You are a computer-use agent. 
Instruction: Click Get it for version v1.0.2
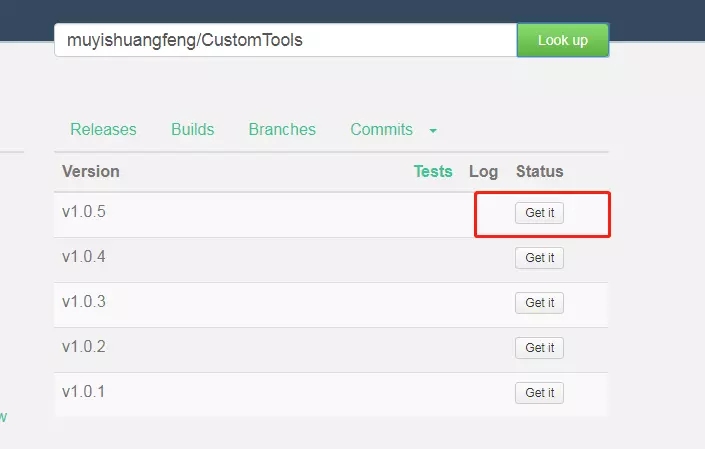tap(540, 347)
